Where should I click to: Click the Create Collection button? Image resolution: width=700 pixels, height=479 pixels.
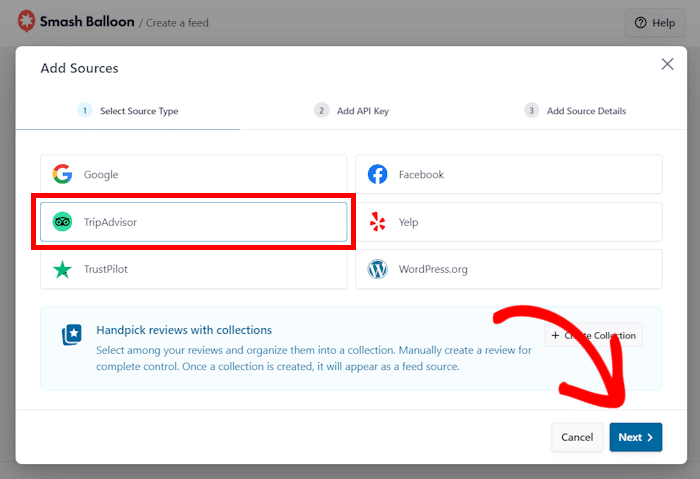click(593, 335)
